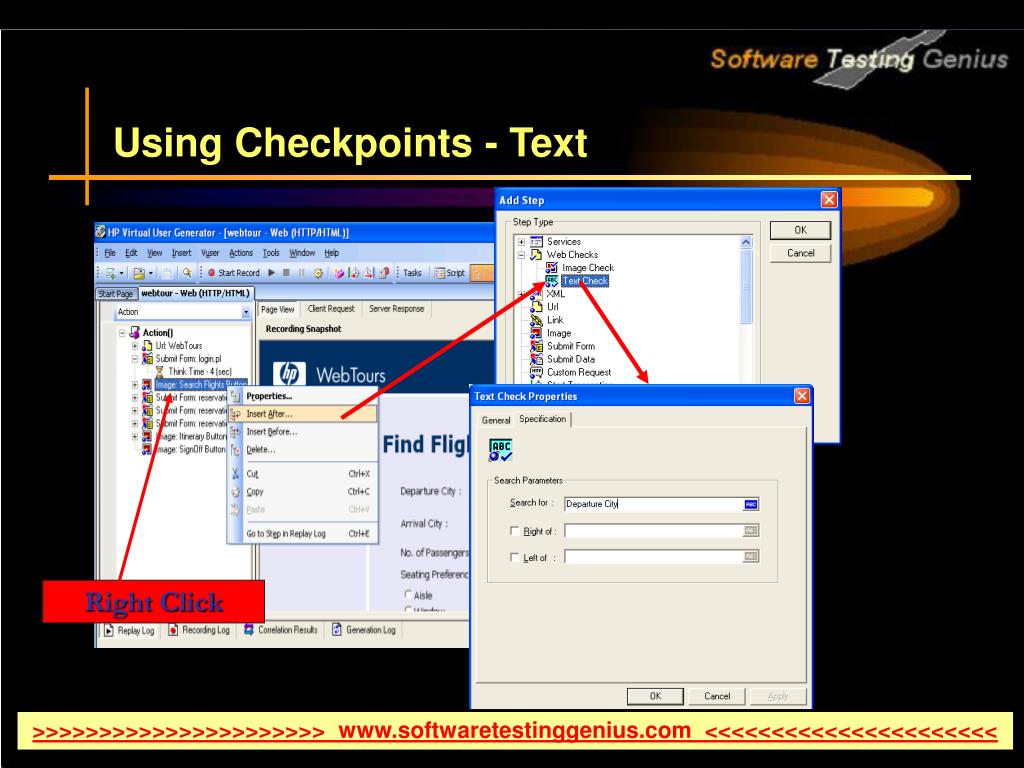Click the Save disk toolbar icon
Image resolution: width=1024 pixels, height=768 pixels.
click(x=167, y=273)
